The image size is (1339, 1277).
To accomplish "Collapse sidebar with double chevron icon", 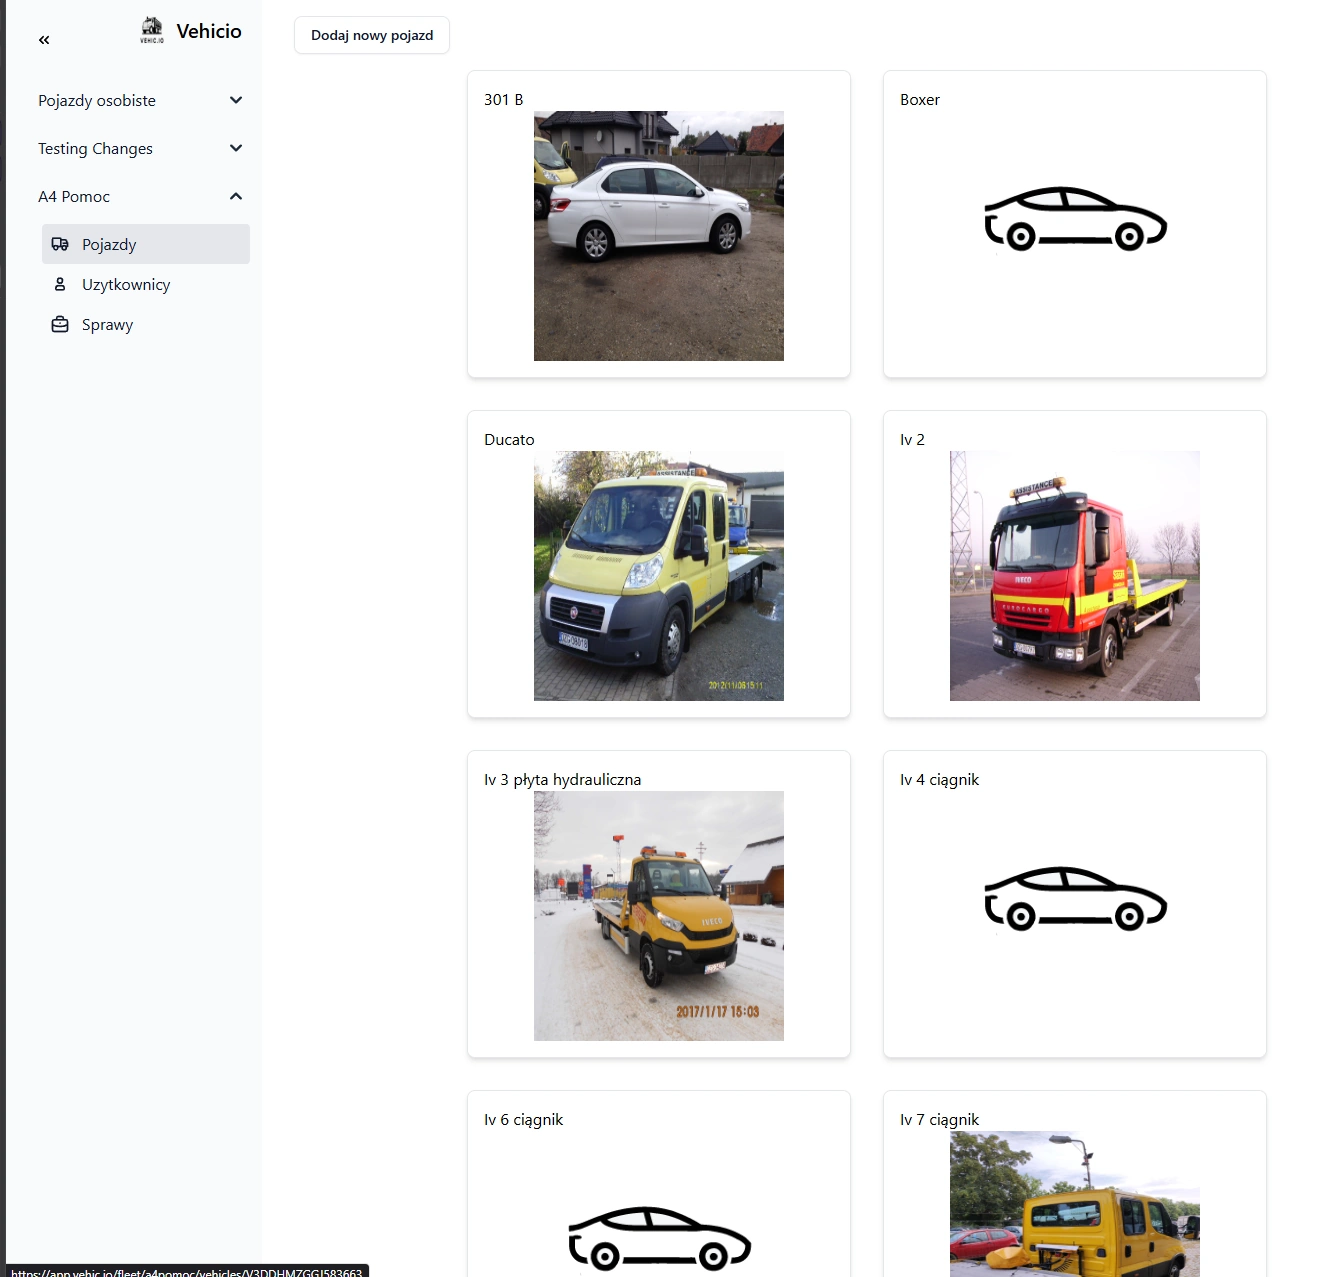I will [44, 40].
